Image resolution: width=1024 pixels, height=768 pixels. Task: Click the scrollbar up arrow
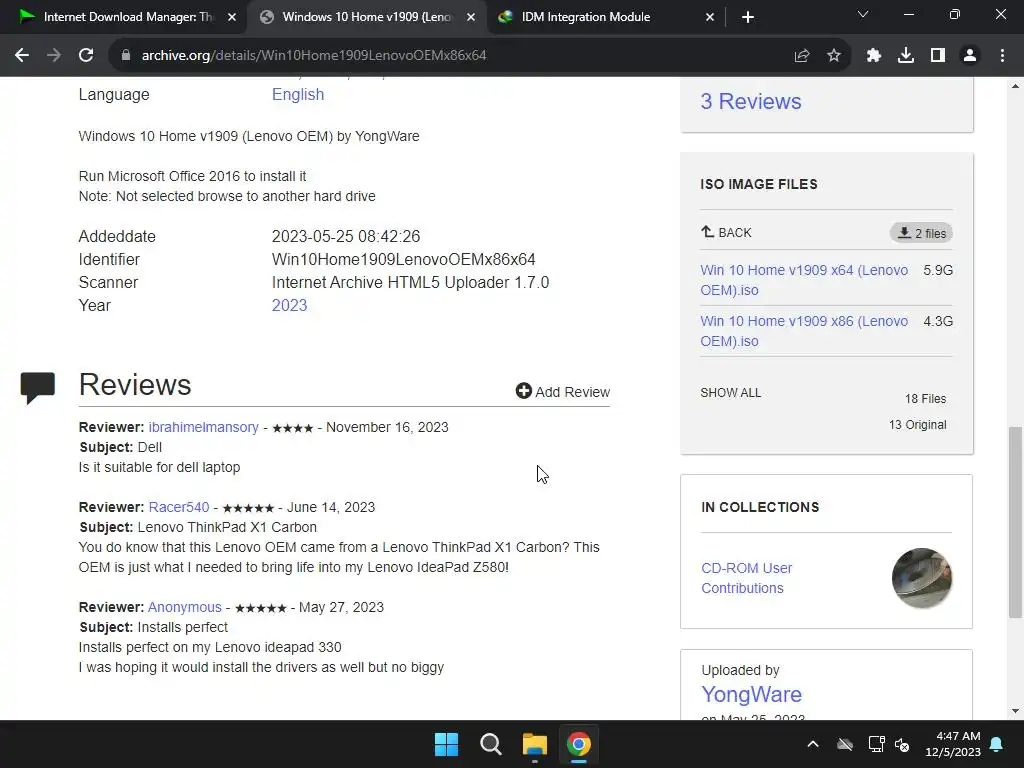pos(1015,86)
